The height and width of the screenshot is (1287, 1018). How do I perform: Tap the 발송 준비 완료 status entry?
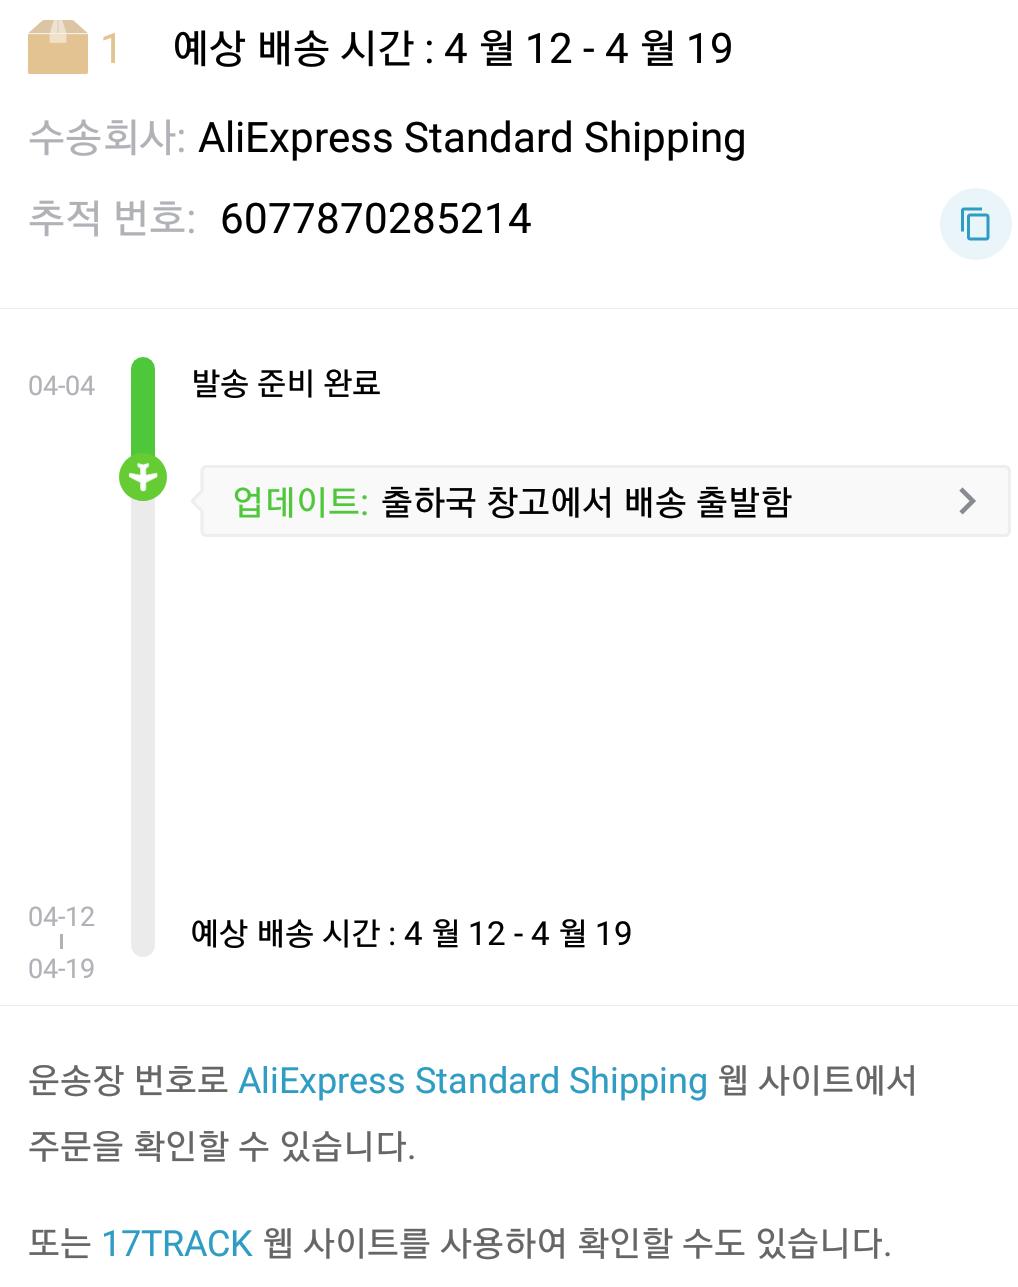(x=286, y=383)
